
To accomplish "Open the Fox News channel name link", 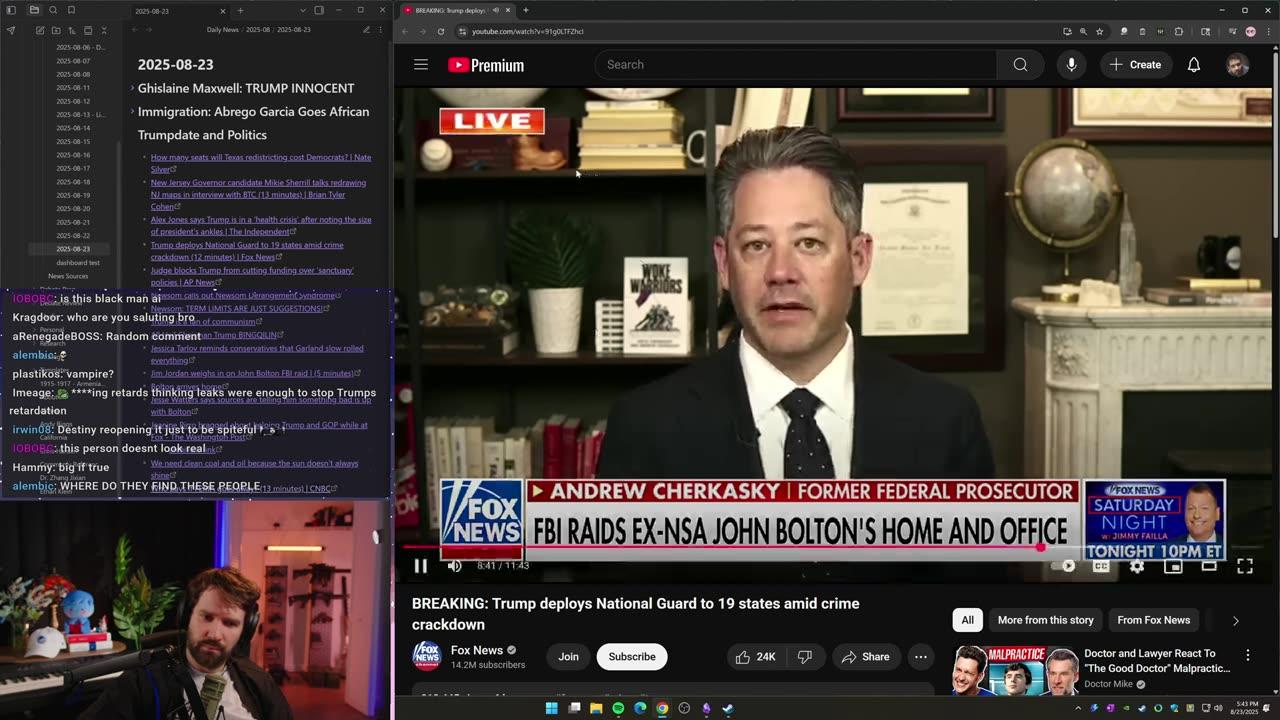I will point(477,650).
